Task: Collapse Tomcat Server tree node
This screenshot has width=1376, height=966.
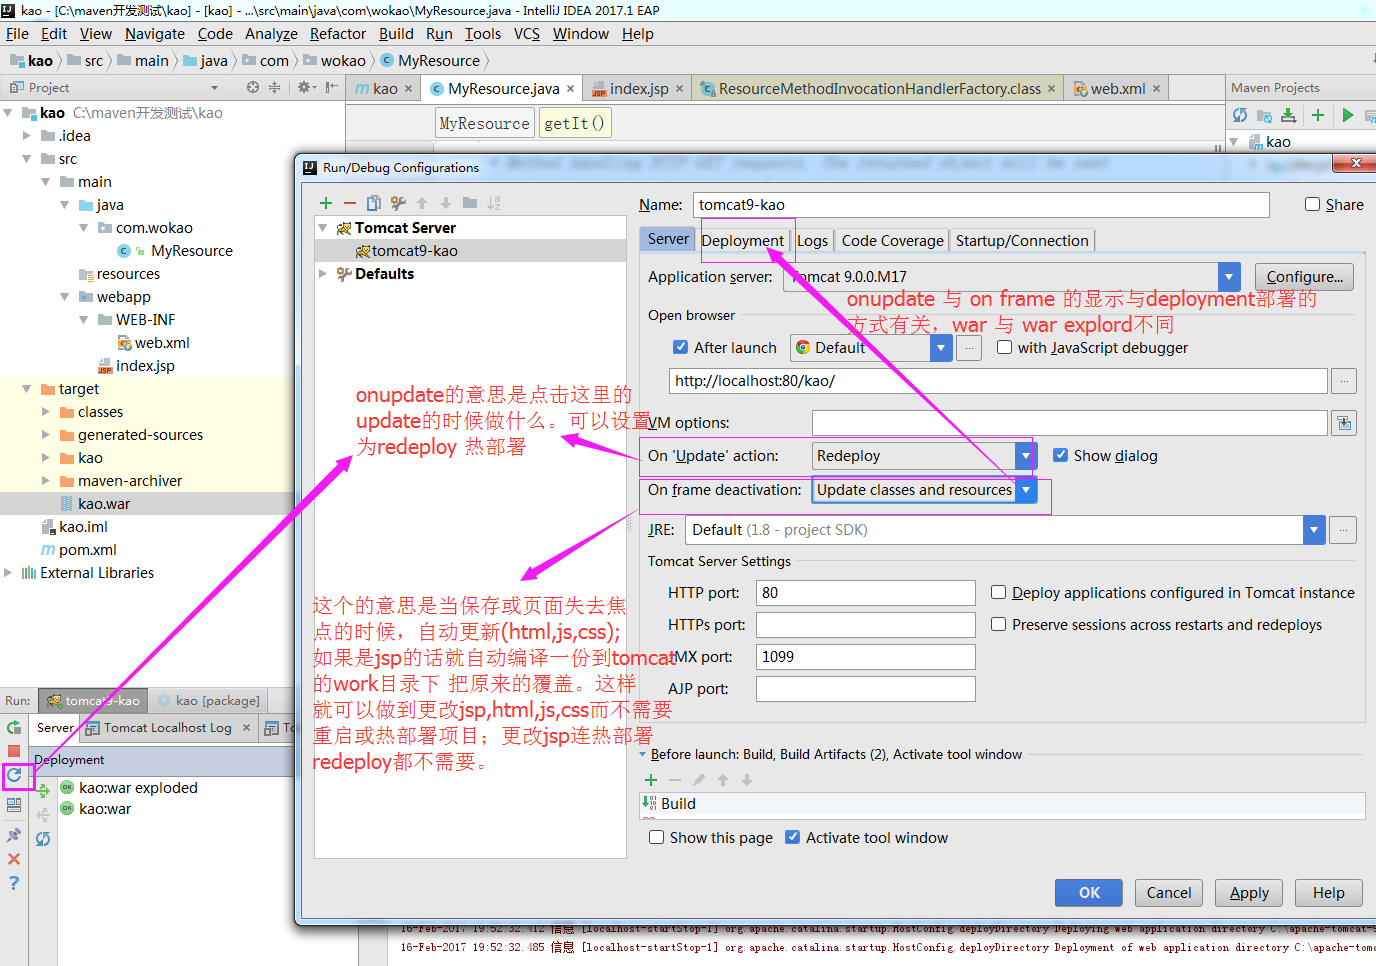Action: click(x=323, y=228)
